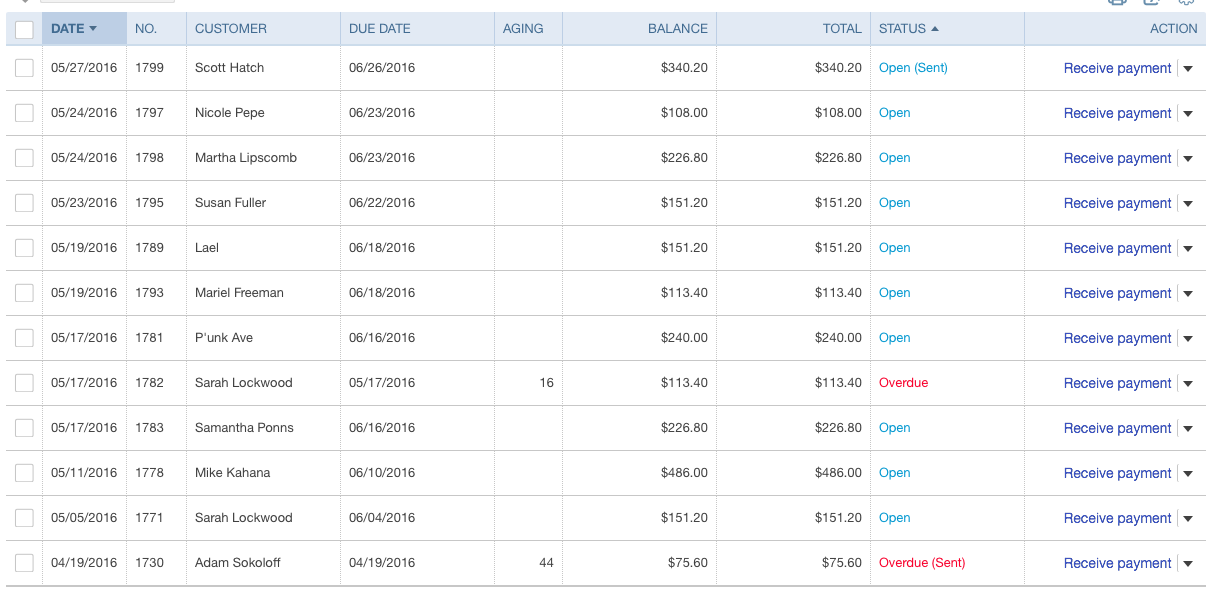Screen dimensions: 1230x595
Task: Open the action dropdown for Samantha Ponns
Action: 1188,429
